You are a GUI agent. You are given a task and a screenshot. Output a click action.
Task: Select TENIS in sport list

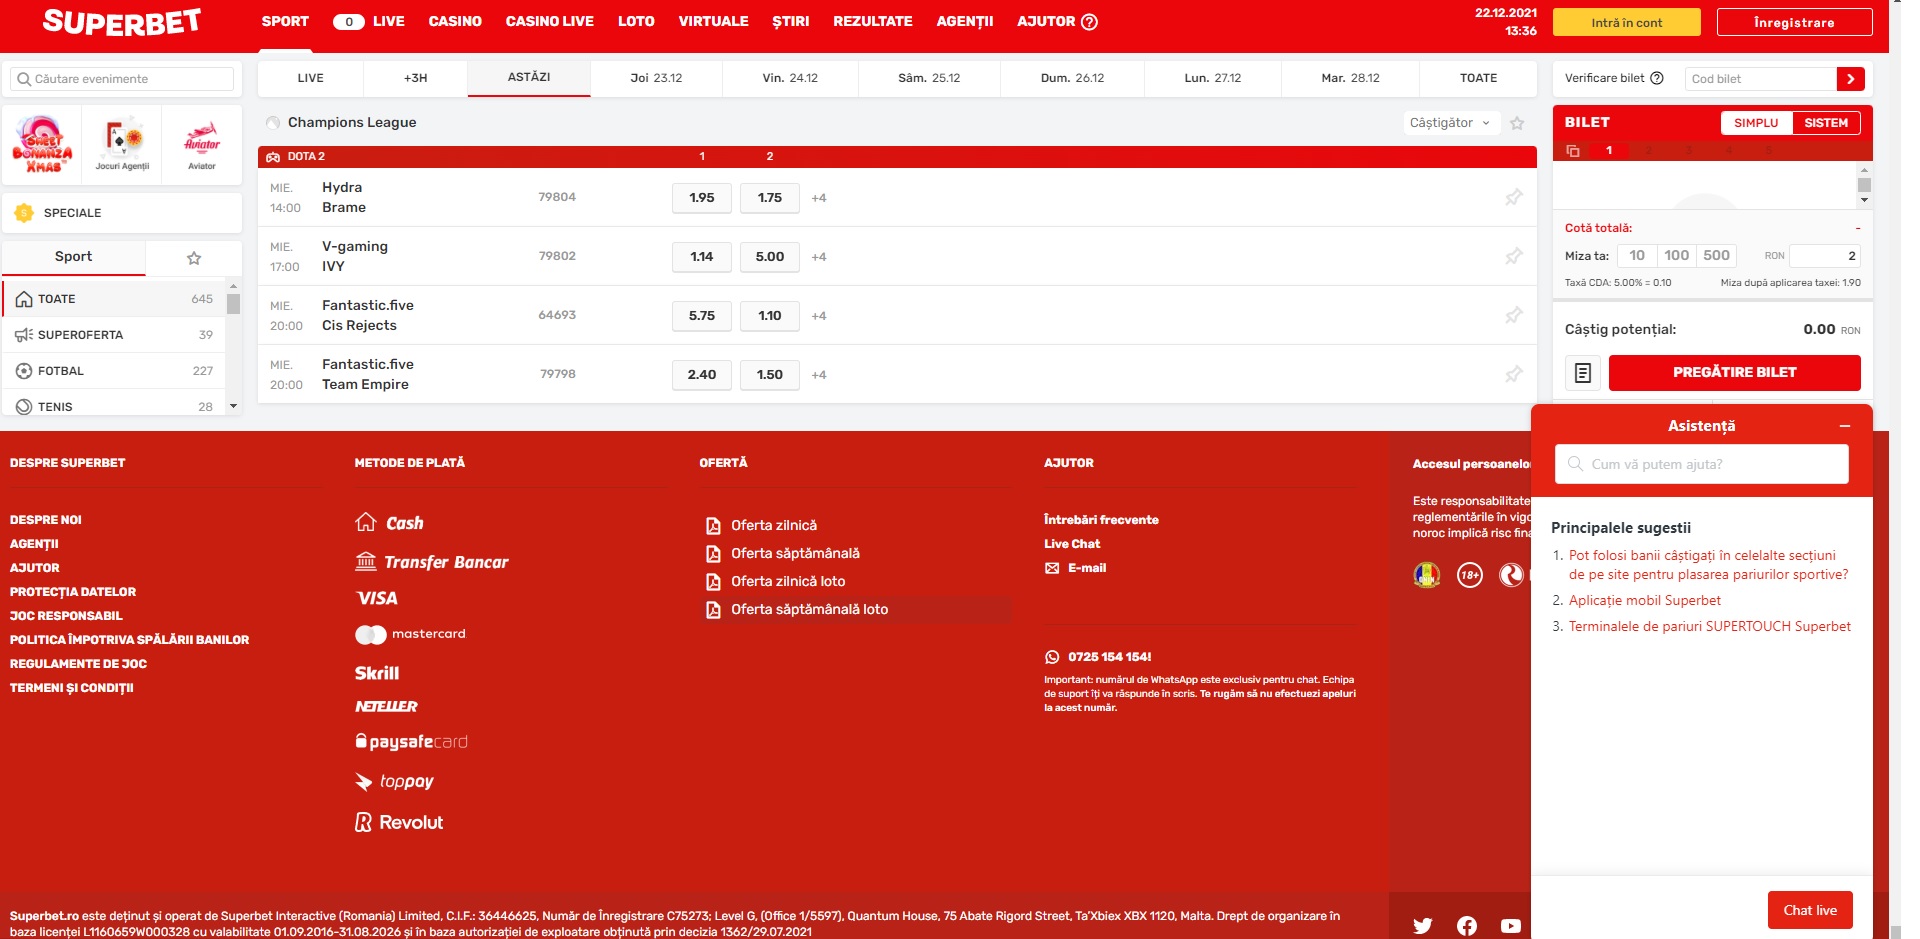click(x=115, y=407)
